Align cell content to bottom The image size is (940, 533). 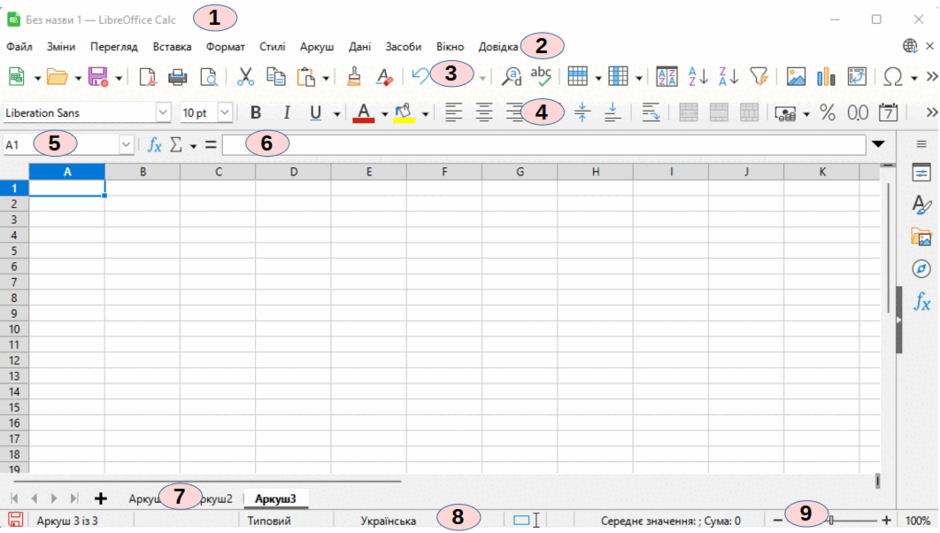click(x=612, y=113)
